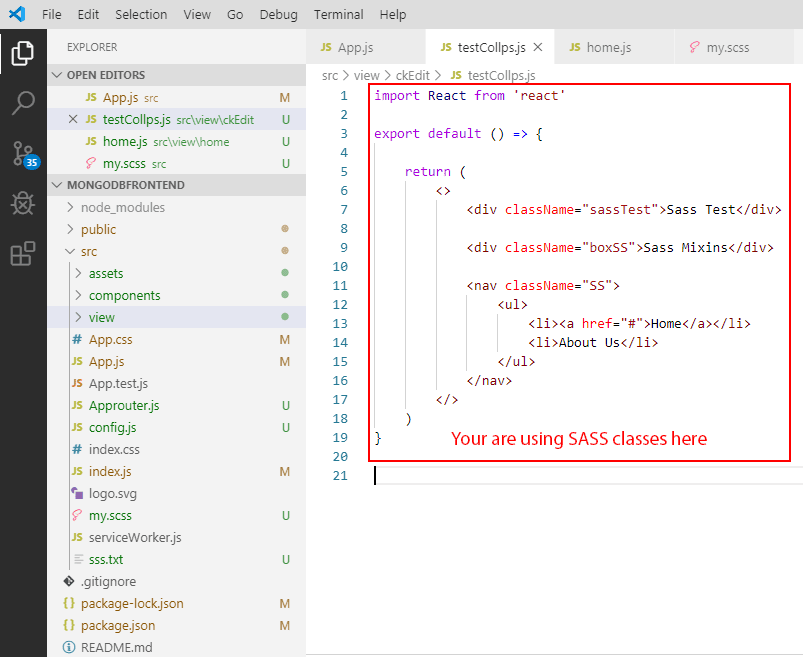The height and width of the screenshot is (657, 803).
Task: Open the Debug menu
Action: pyautogui.click(x=278, y=14)
